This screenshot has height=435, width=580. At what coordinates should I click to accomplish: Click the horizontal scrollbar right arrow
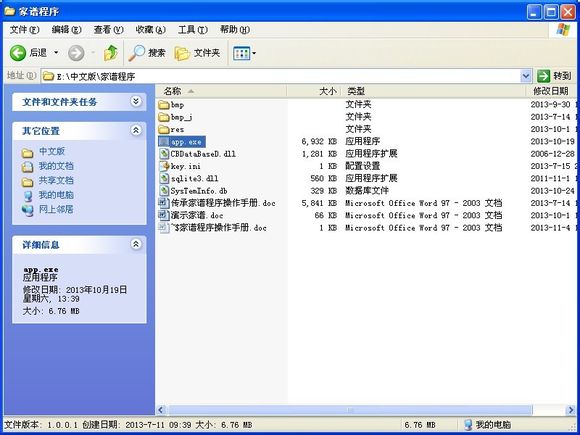coord(570,409)
